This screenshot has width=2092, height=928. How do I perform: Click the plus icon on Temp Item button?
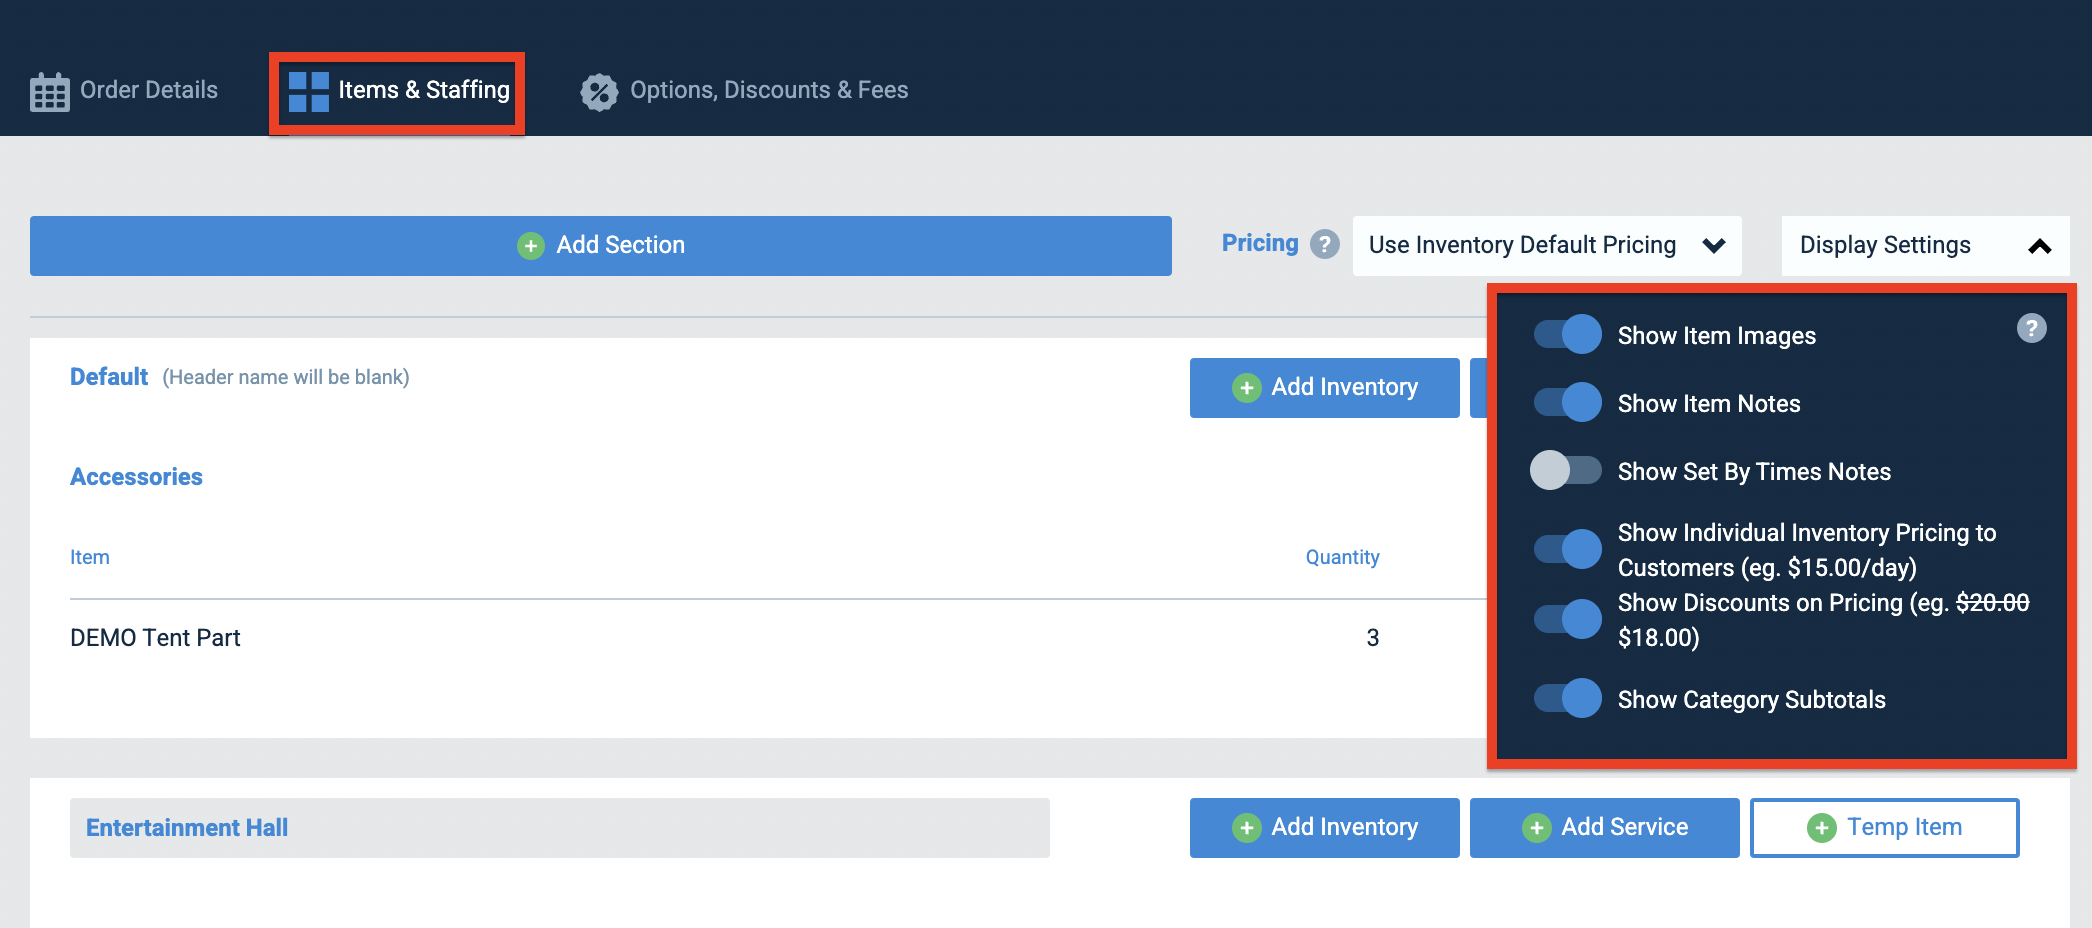pos(1822,828)
